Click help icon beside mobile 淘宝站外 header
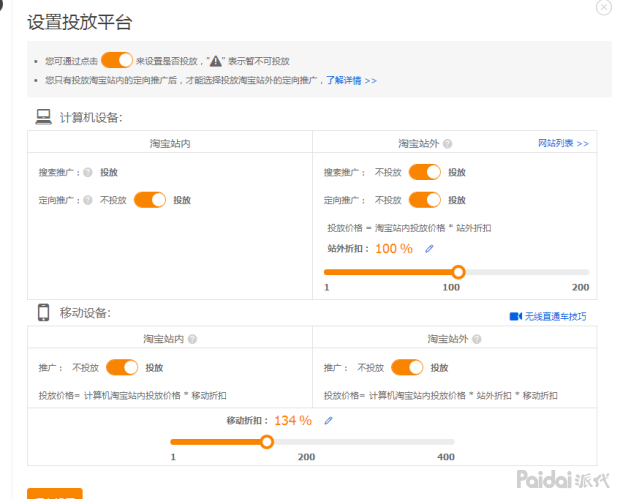Image resolution: width=620 pixels, height=499 pixels. (x=476, y=339)
